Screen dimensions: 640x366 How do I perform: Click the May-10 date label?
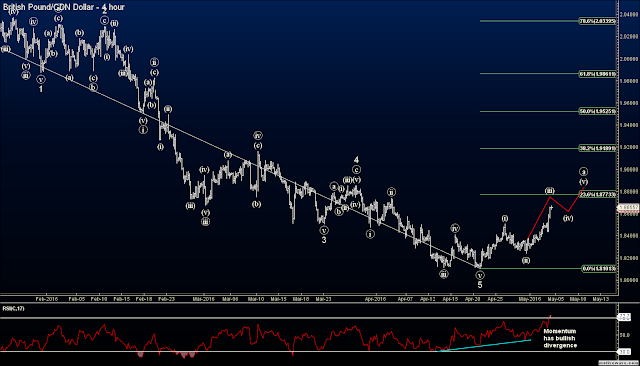pyautogui.click(x=578, y=299)
